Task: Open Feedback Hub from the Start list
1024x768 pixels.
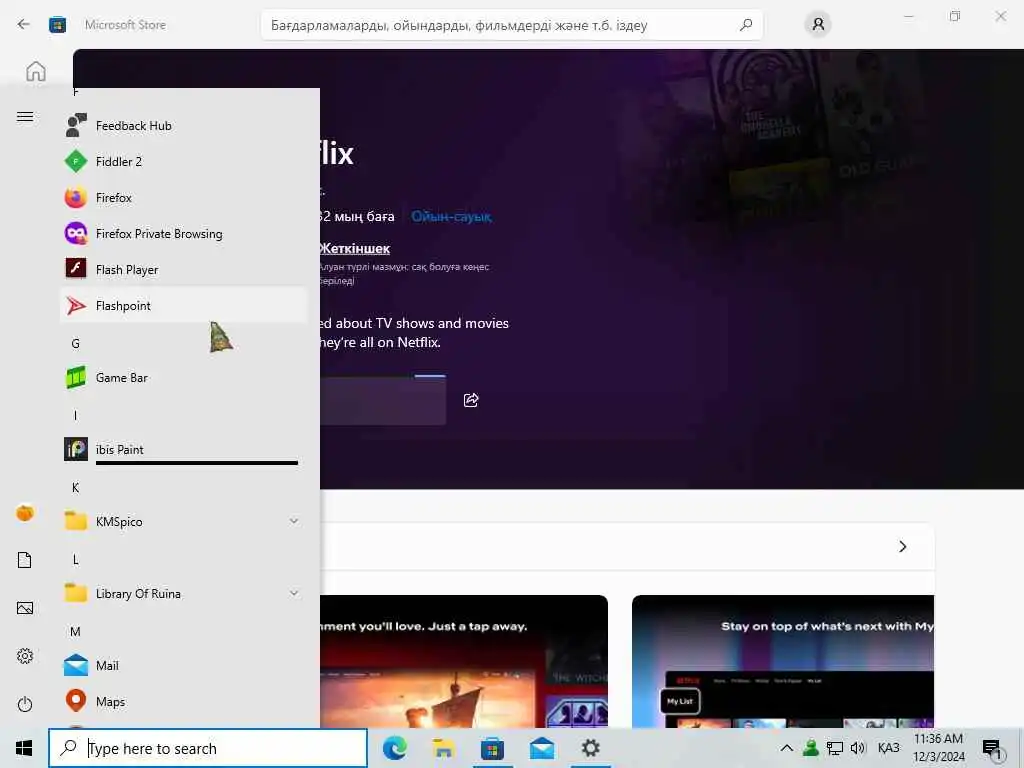Action: click(183, 125)
